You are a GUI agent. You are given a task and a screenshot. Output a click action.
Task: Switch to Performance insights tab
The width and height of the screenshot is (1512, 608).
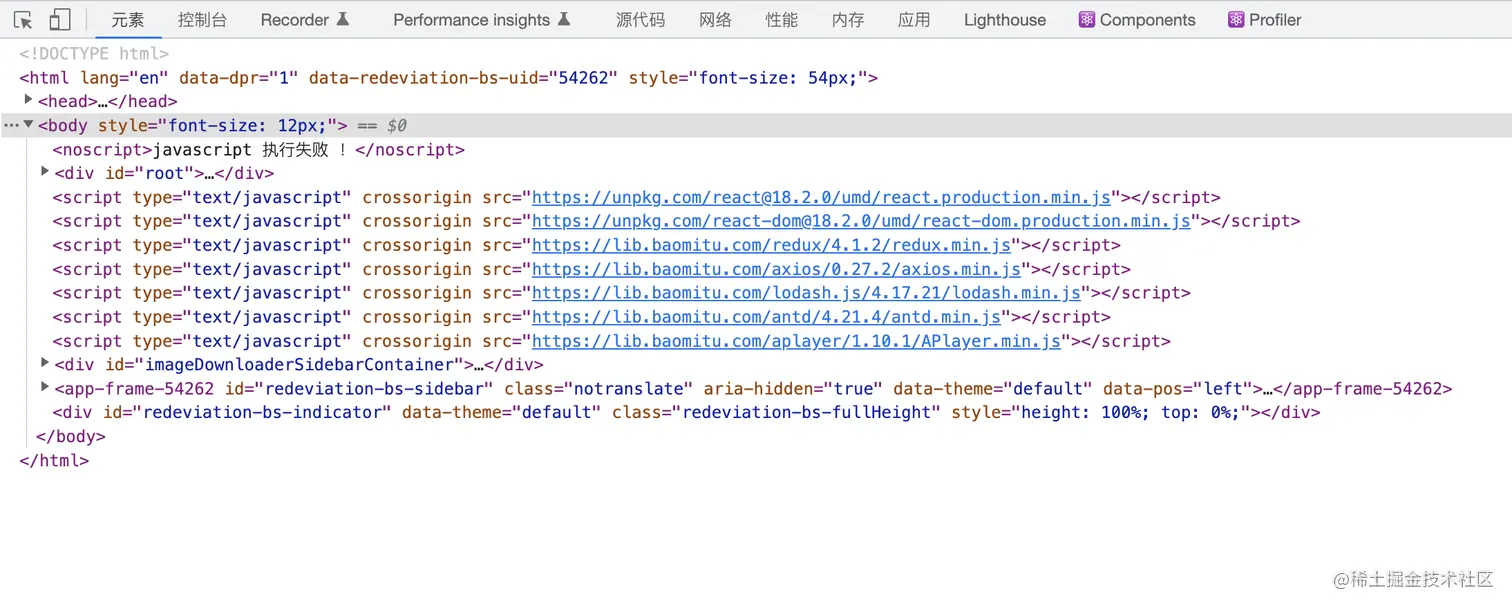pyautogui.click(x=482, y=20)
